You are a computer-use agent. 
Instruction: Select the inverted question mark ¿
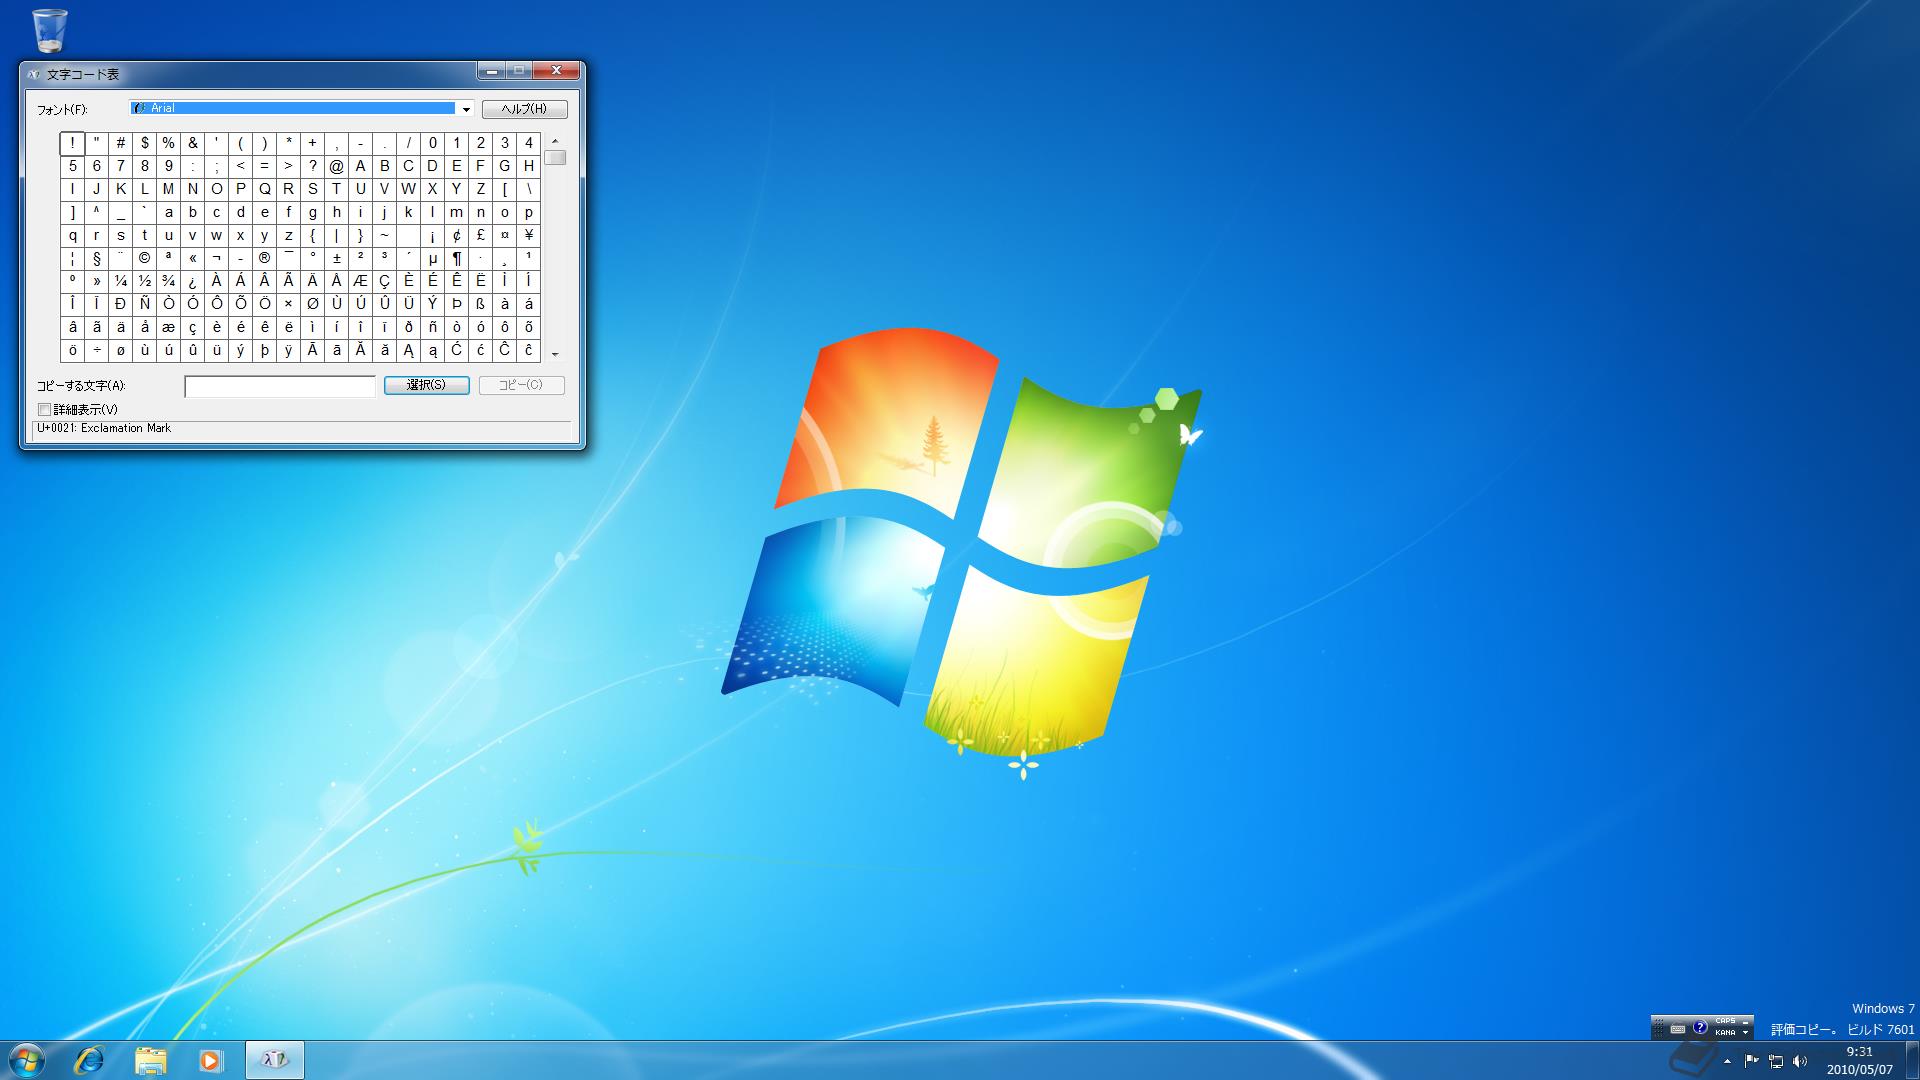pos(193,281)
